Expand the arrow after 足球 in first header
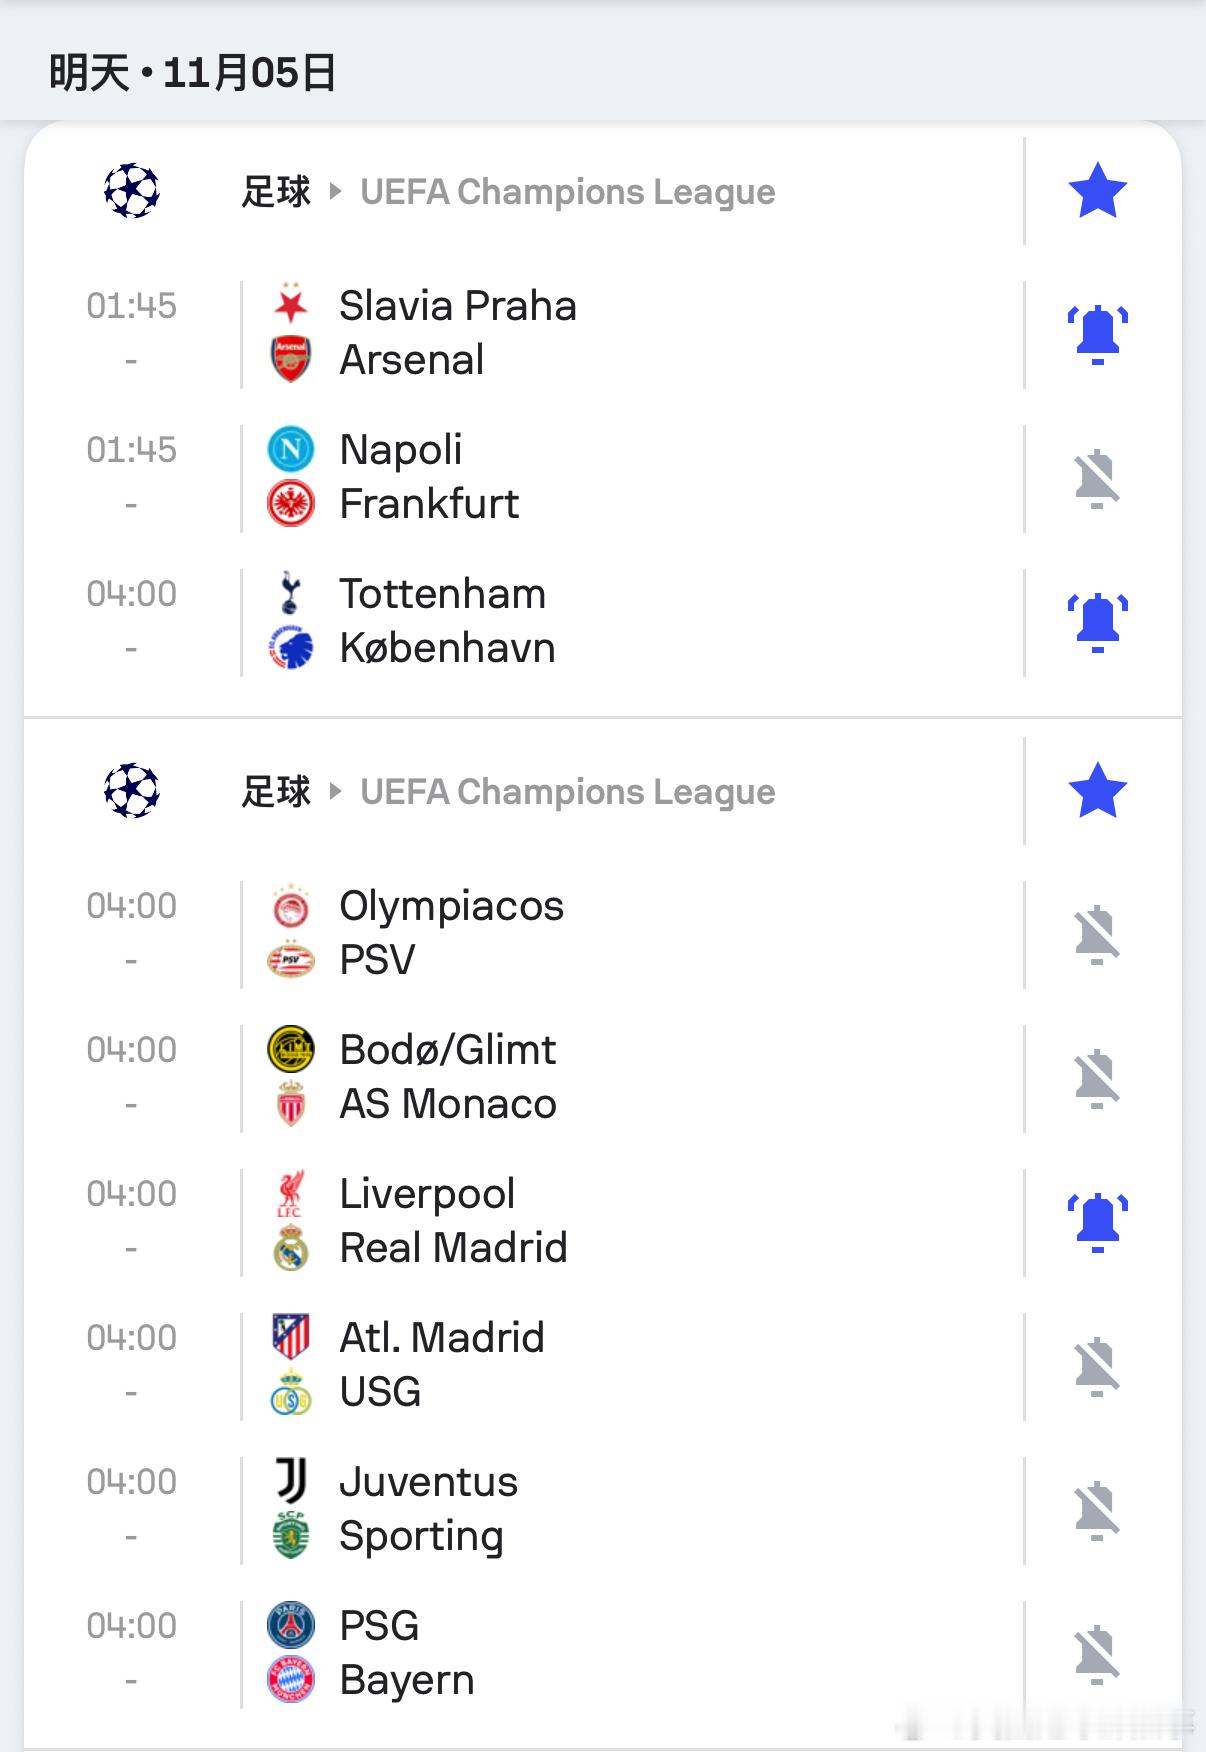The height and width of the screenshot is (1752, 1206). (335, 191)
